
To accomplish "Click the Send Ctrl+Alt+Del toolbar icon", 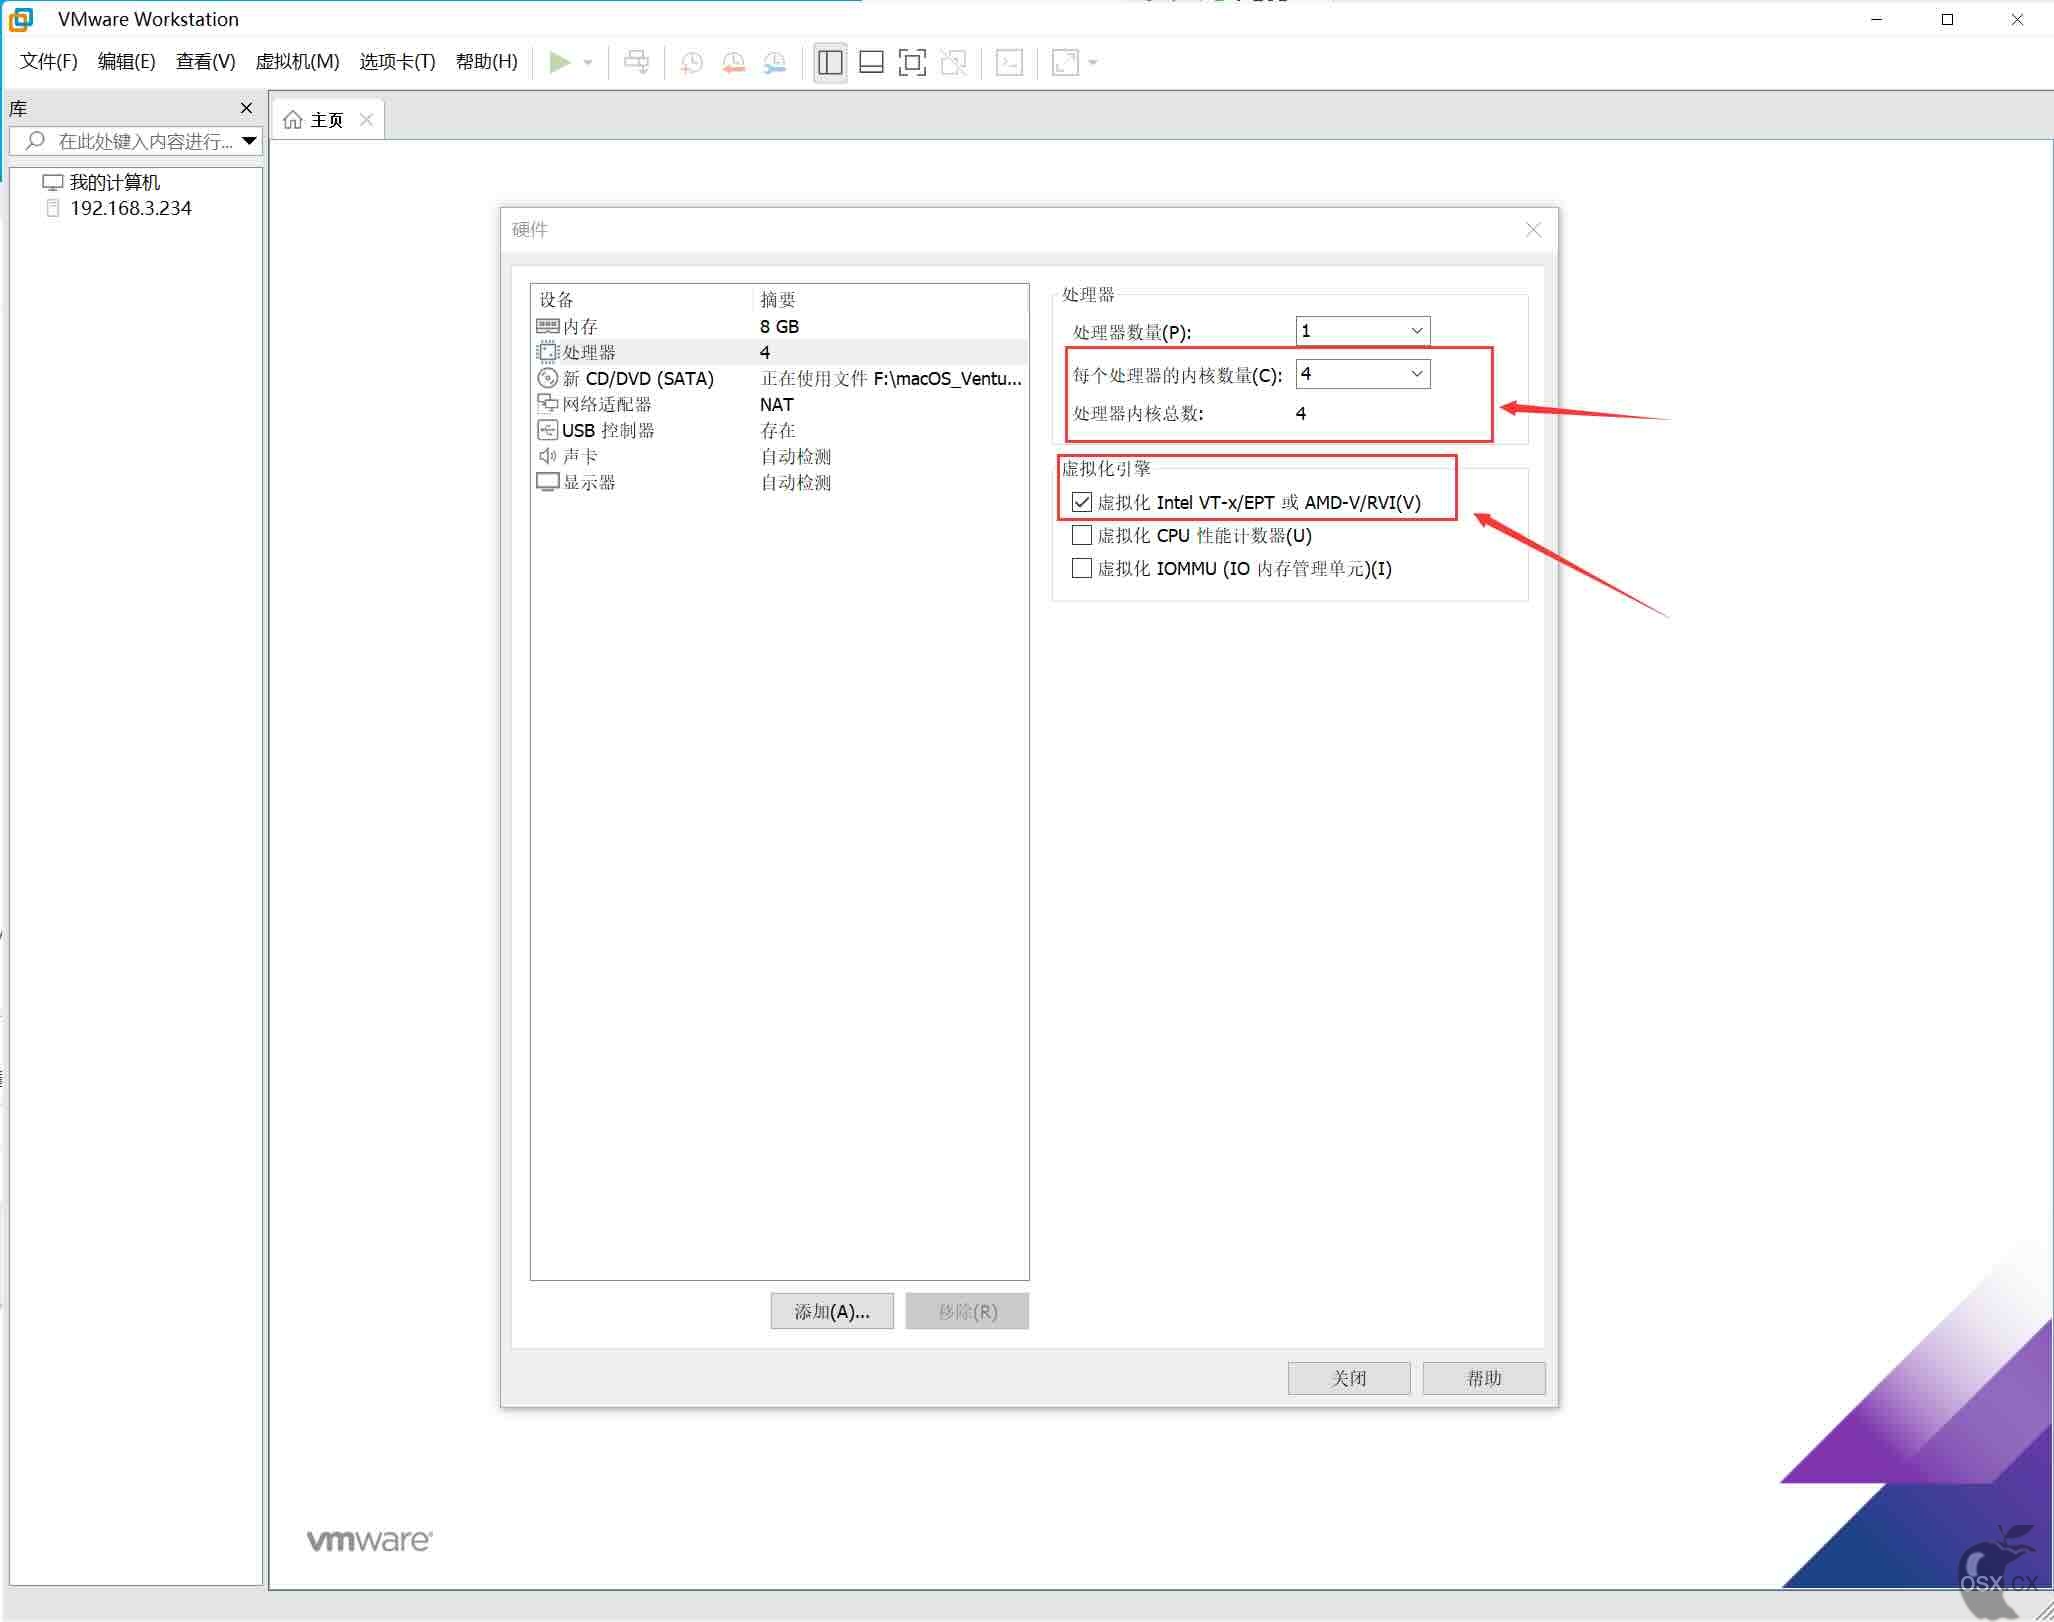I will point(636,62).
